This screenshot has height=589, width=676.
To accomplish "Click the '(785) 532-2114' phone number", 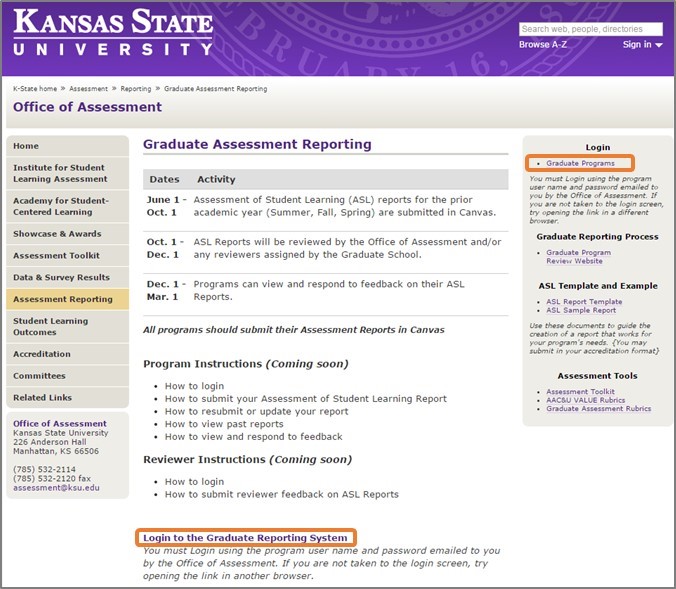I will point(44,469).
